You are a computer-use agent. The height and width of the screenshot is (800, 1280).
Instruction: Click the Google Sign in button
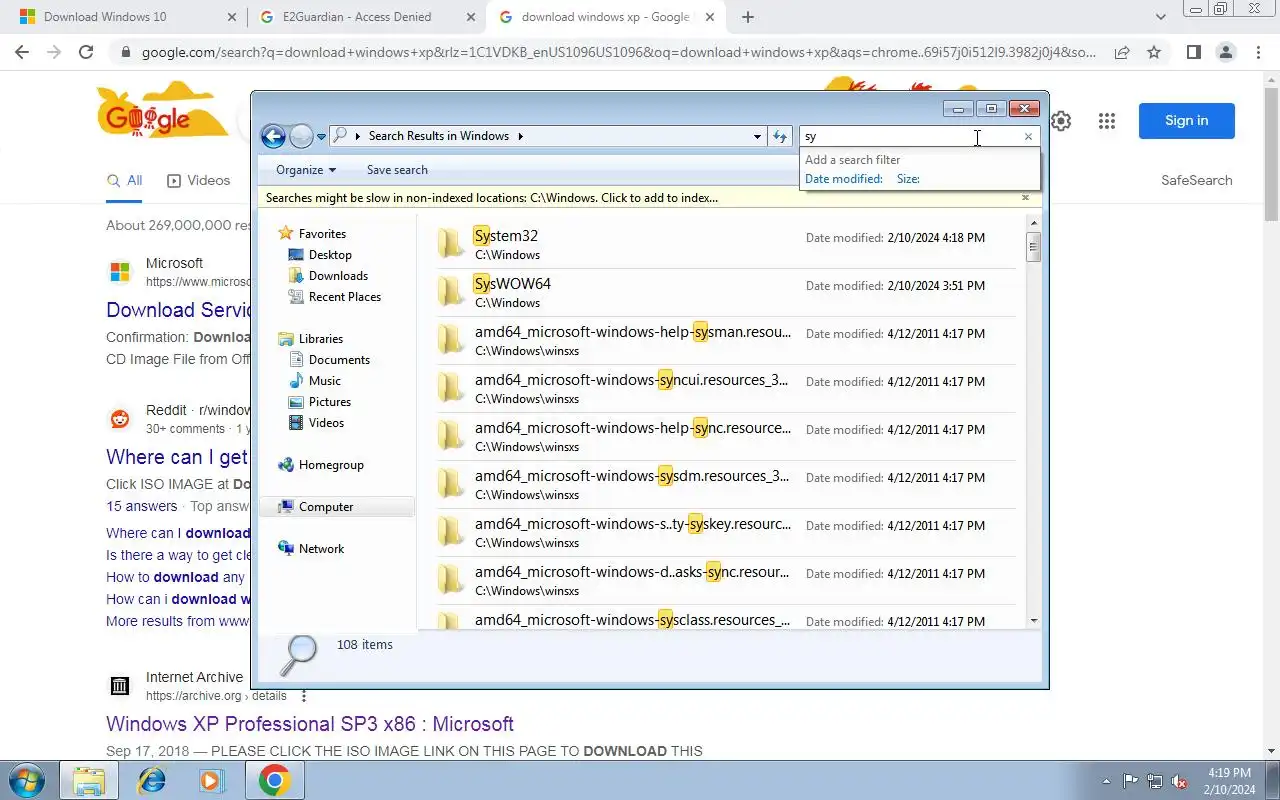point(1186,120)
